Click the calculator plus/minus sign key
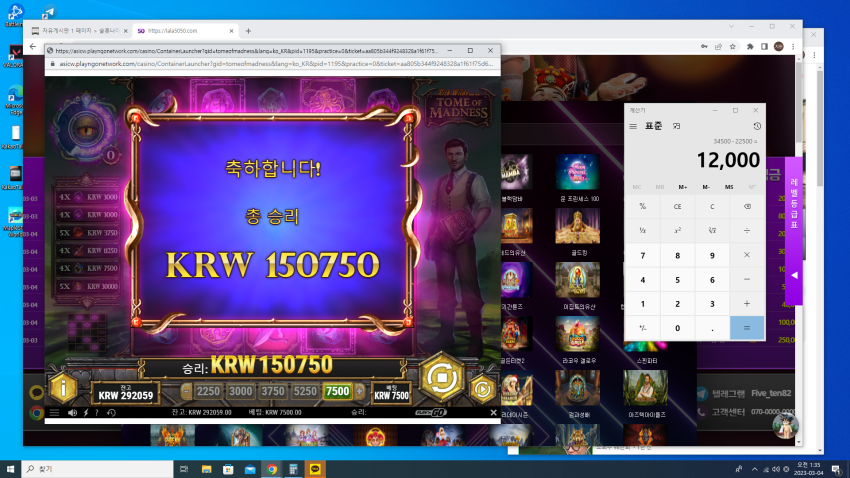This screenshot has width=850, height=478. pyautogui.click(x=642, y=328)
